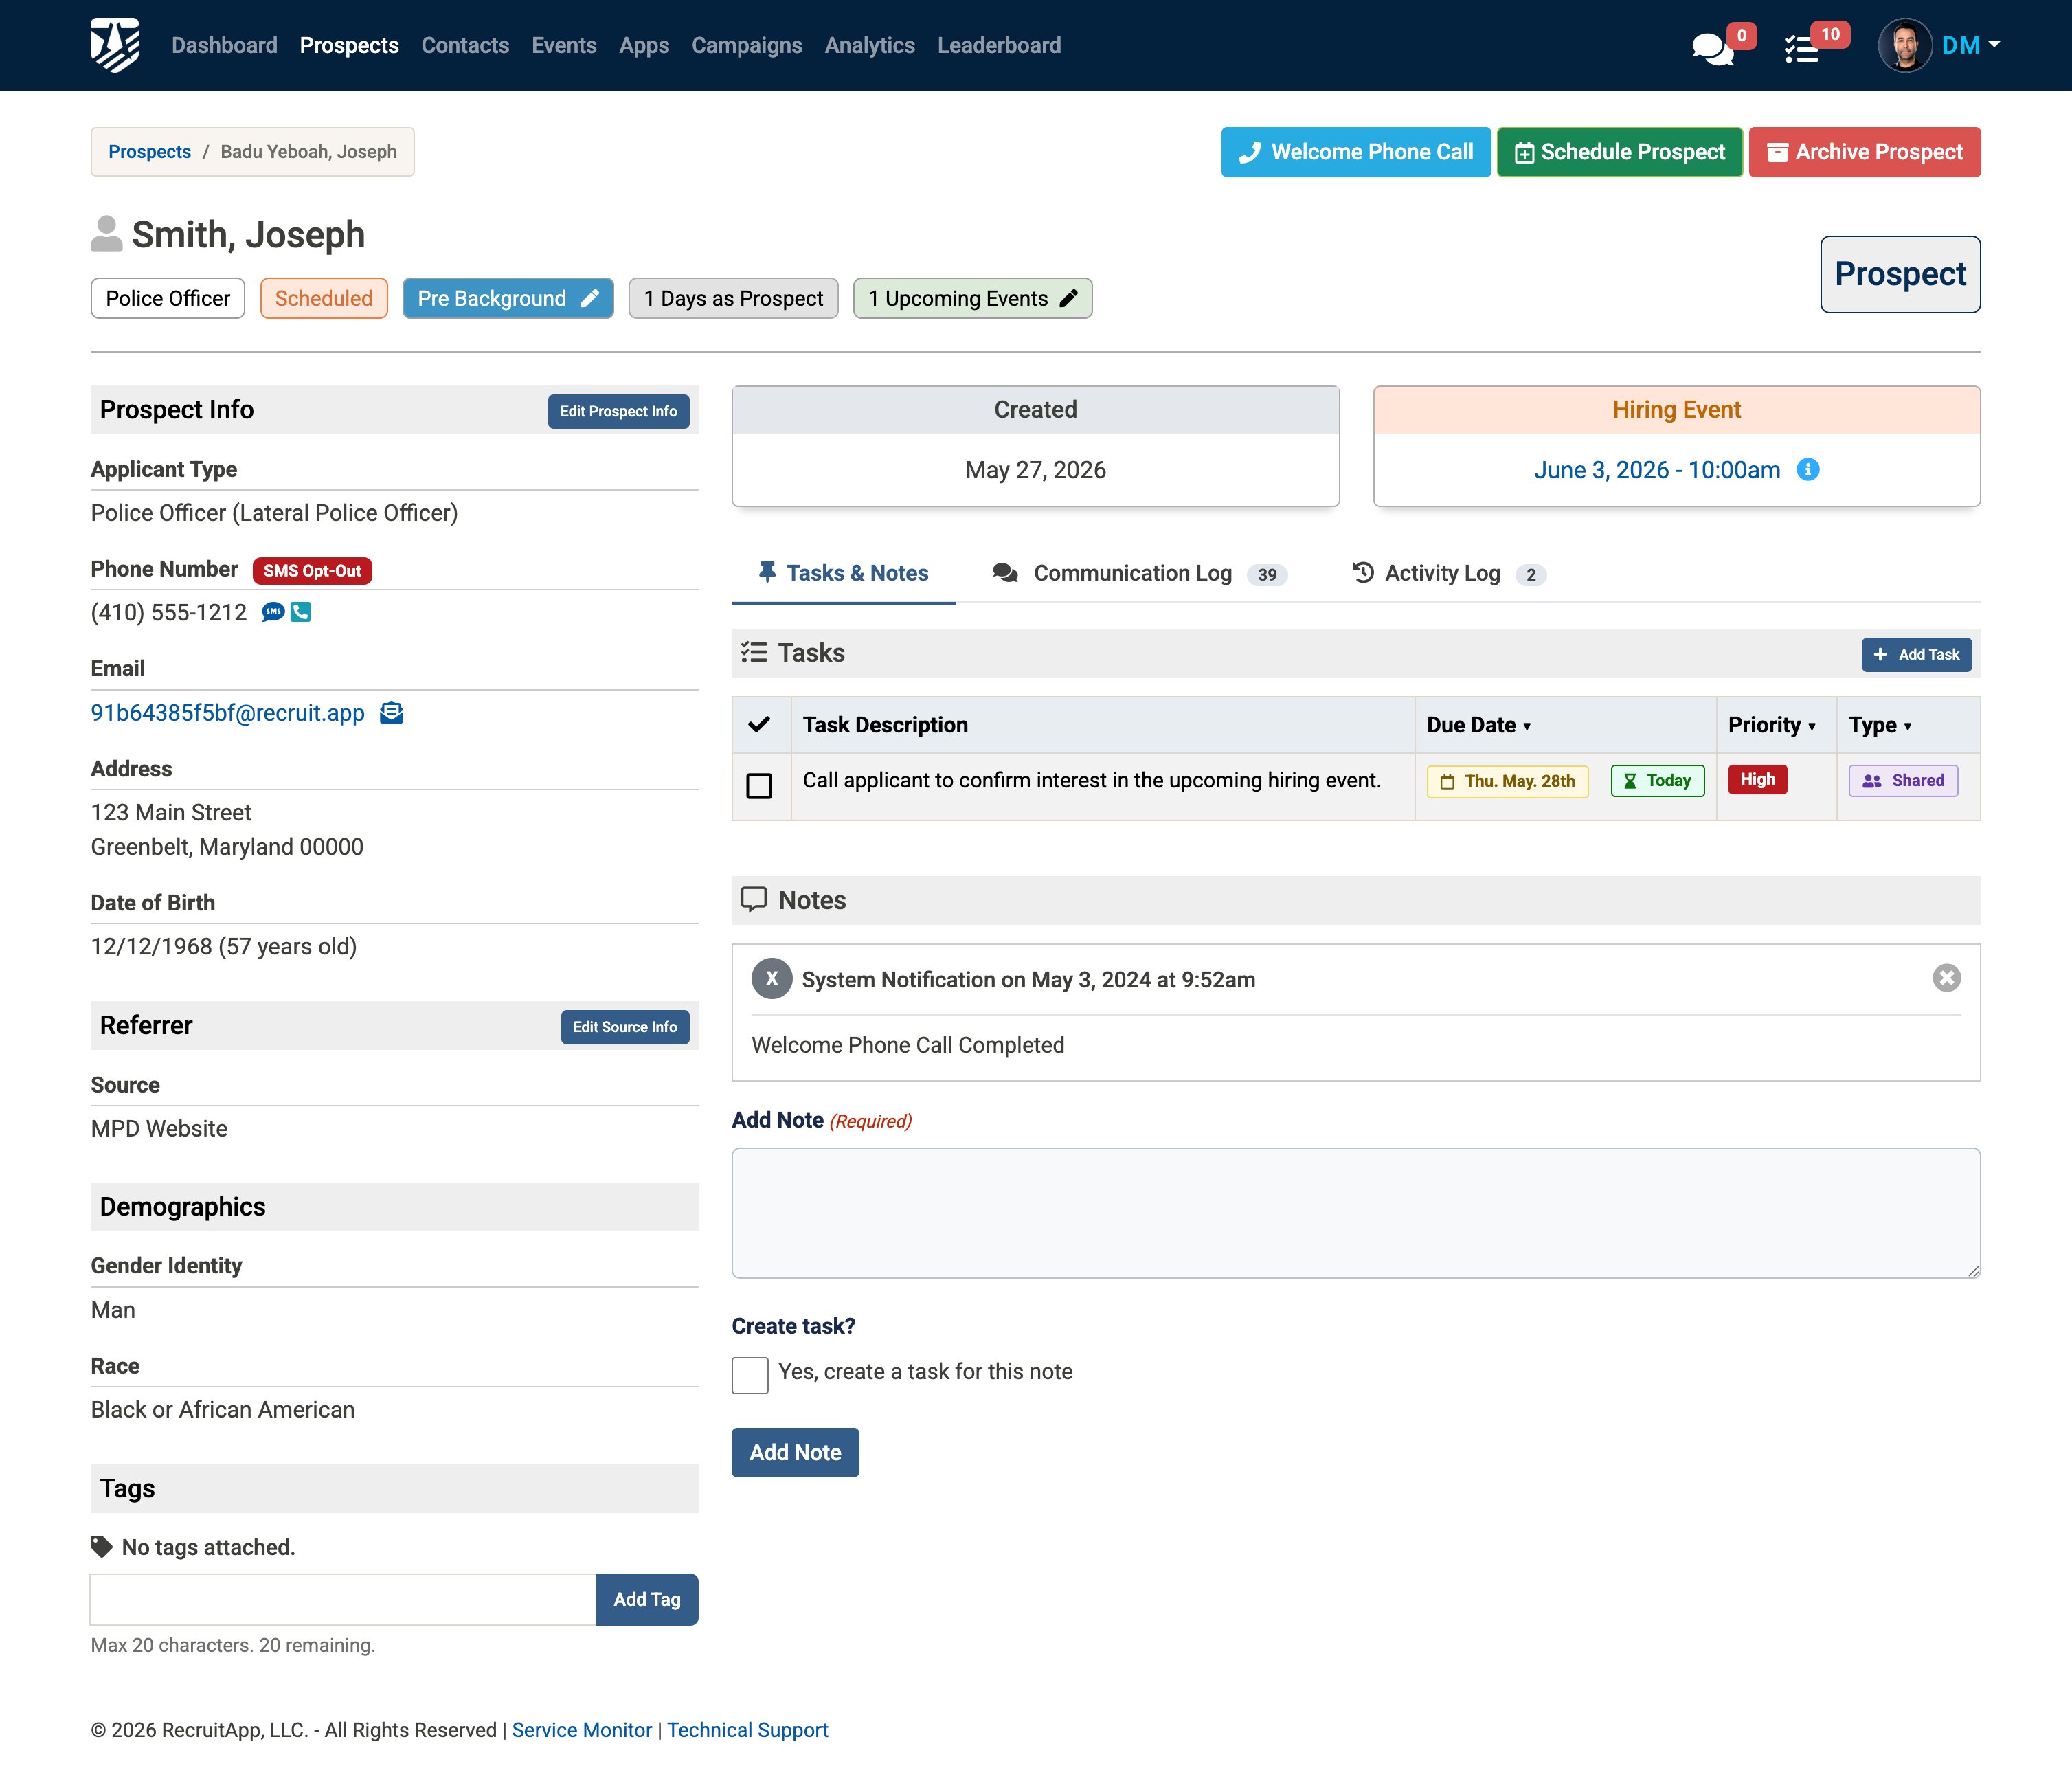Focus the Add Note text area

point(1356,1213)
